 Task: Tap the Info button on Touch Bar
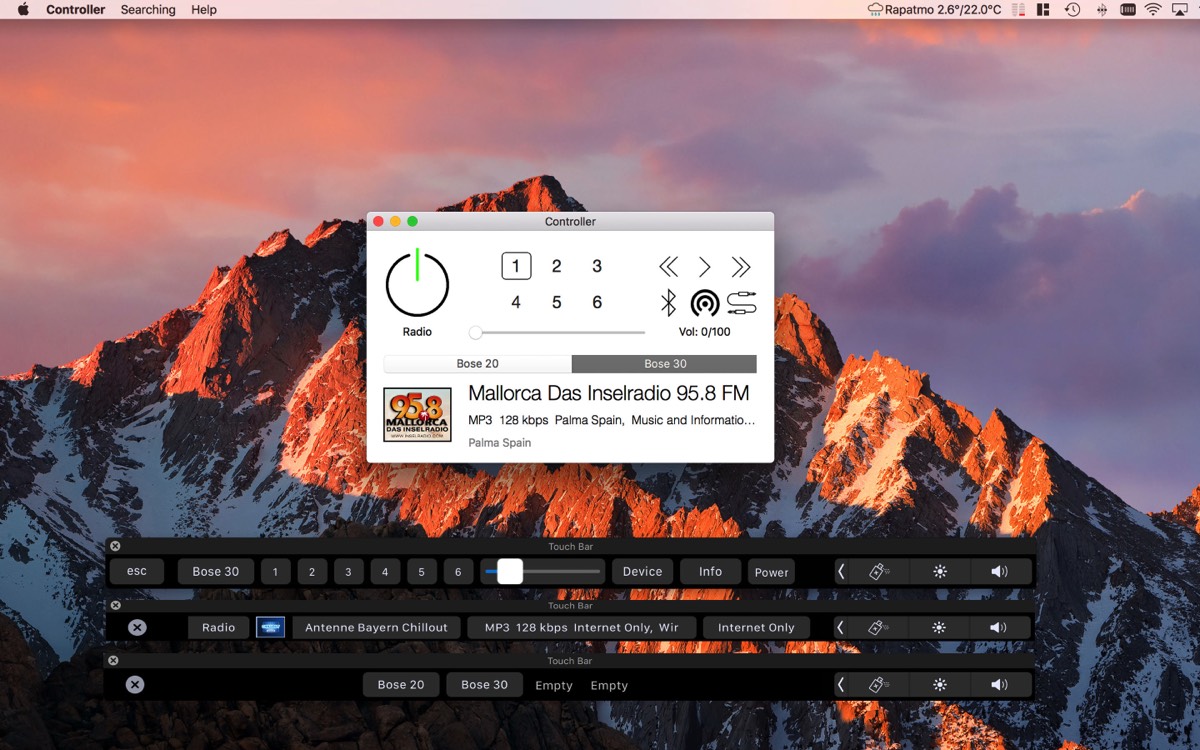click(710, 571)
